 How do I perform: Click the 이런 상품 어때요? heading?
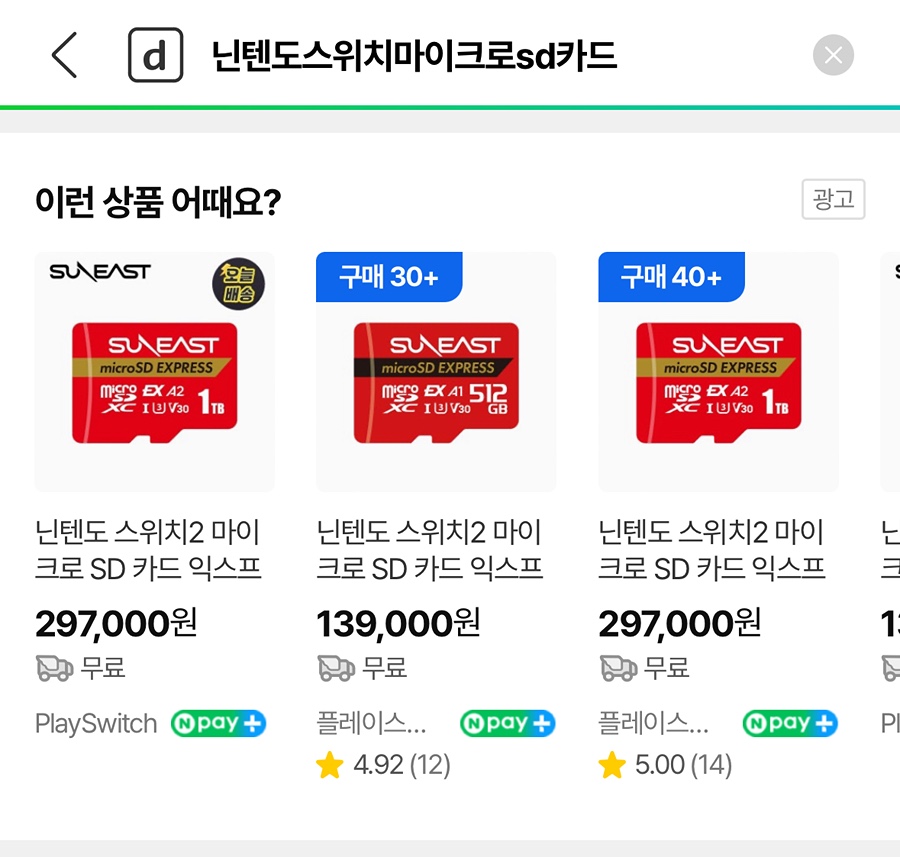(158, 202)
